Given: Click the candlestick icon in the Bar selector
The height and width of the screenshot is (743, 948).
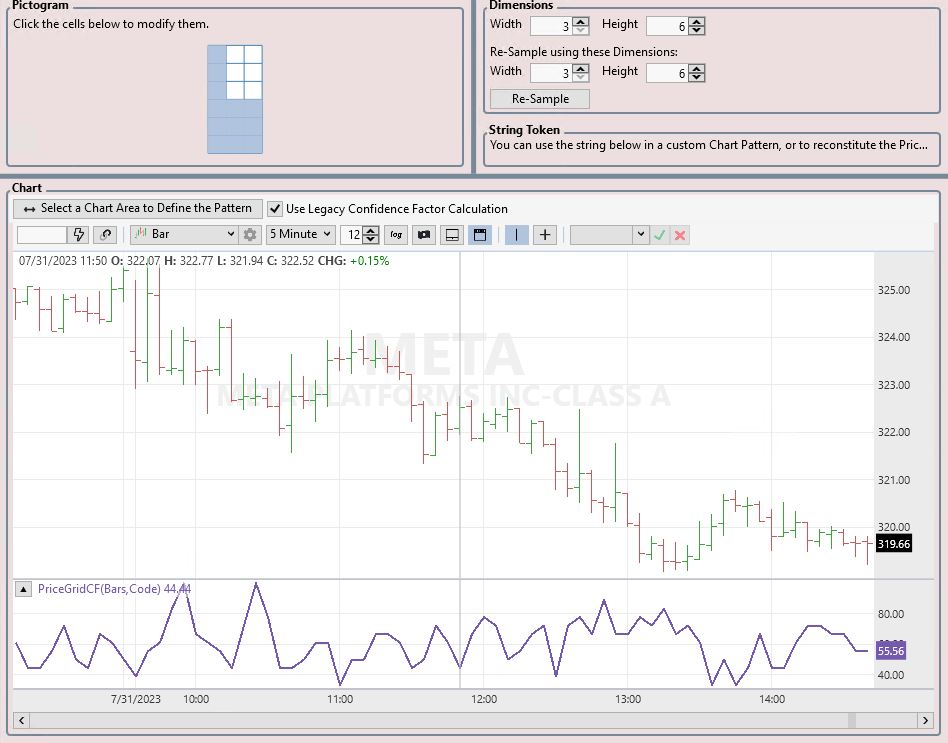Looking at the screenshot, I should coord(141,233).
